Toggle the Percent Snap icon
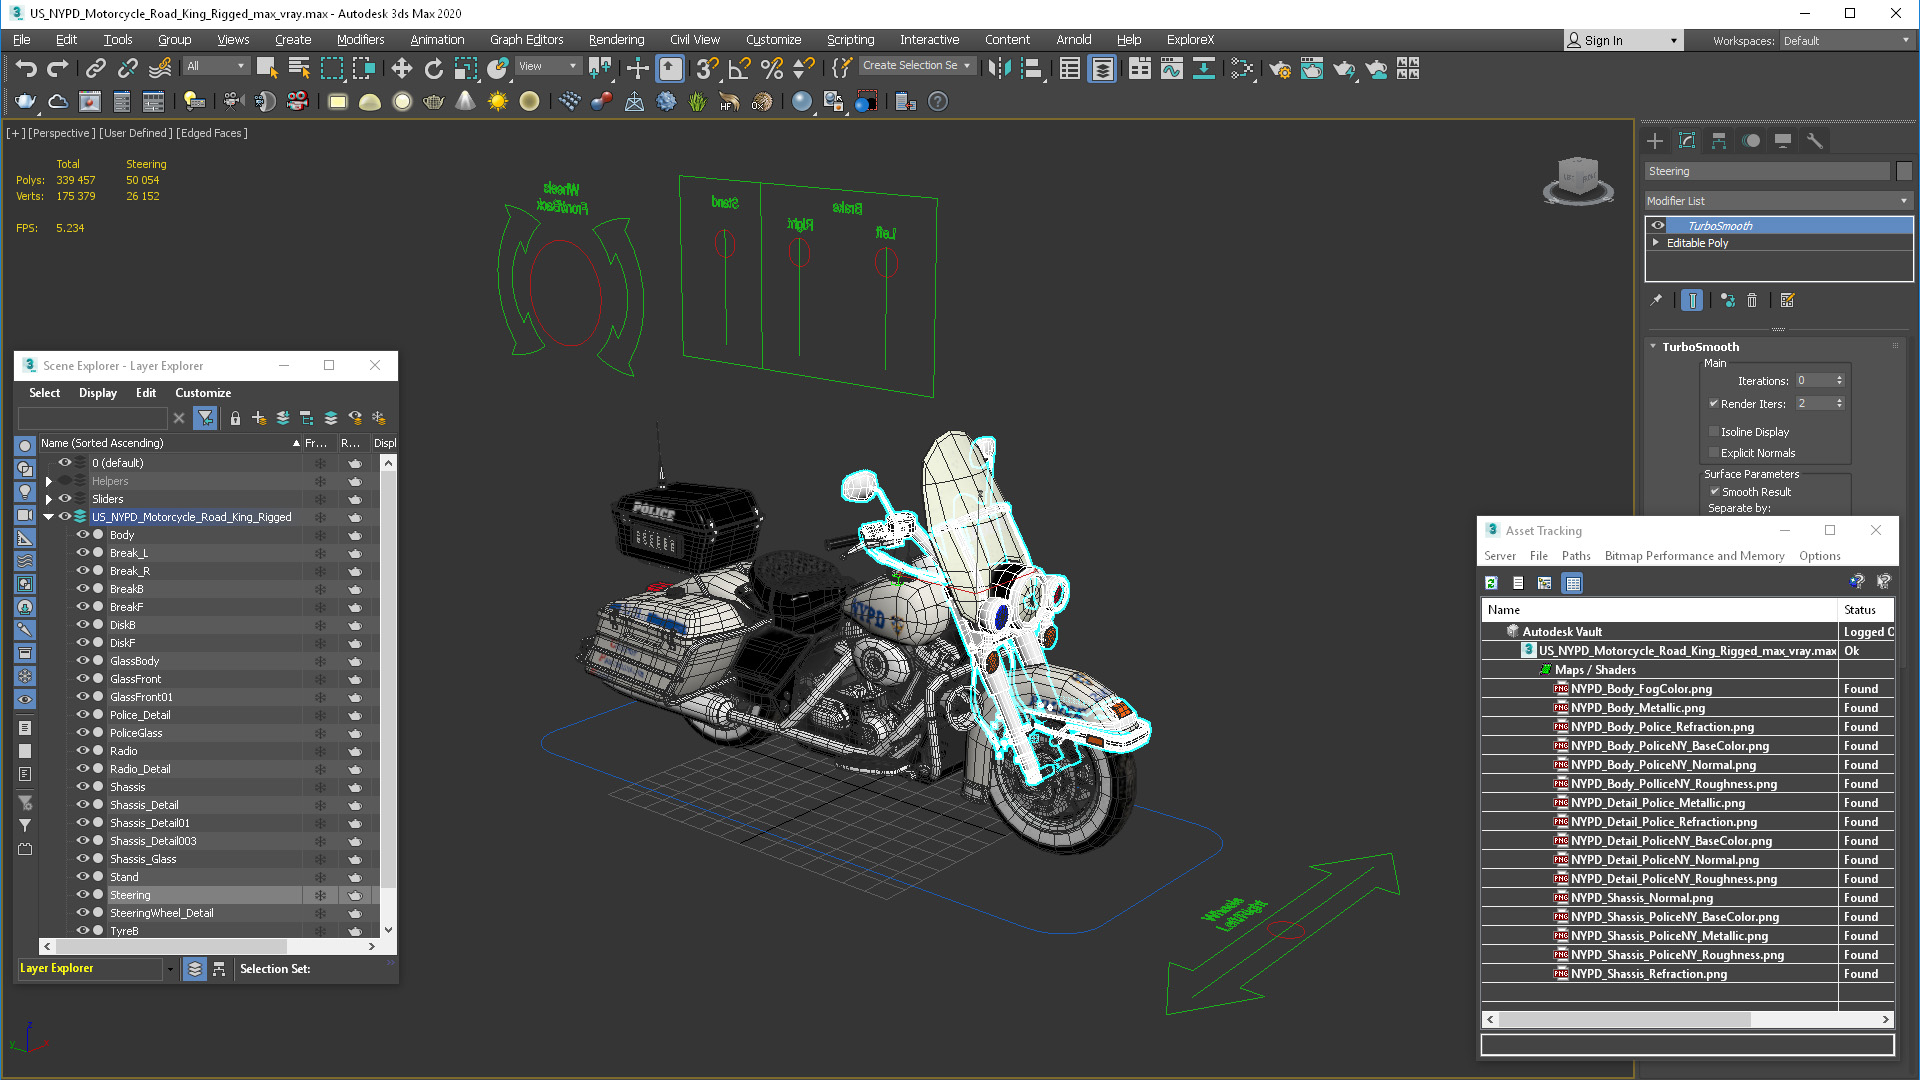This screenshot has width=1920, height=1080. tap(772, 68)
